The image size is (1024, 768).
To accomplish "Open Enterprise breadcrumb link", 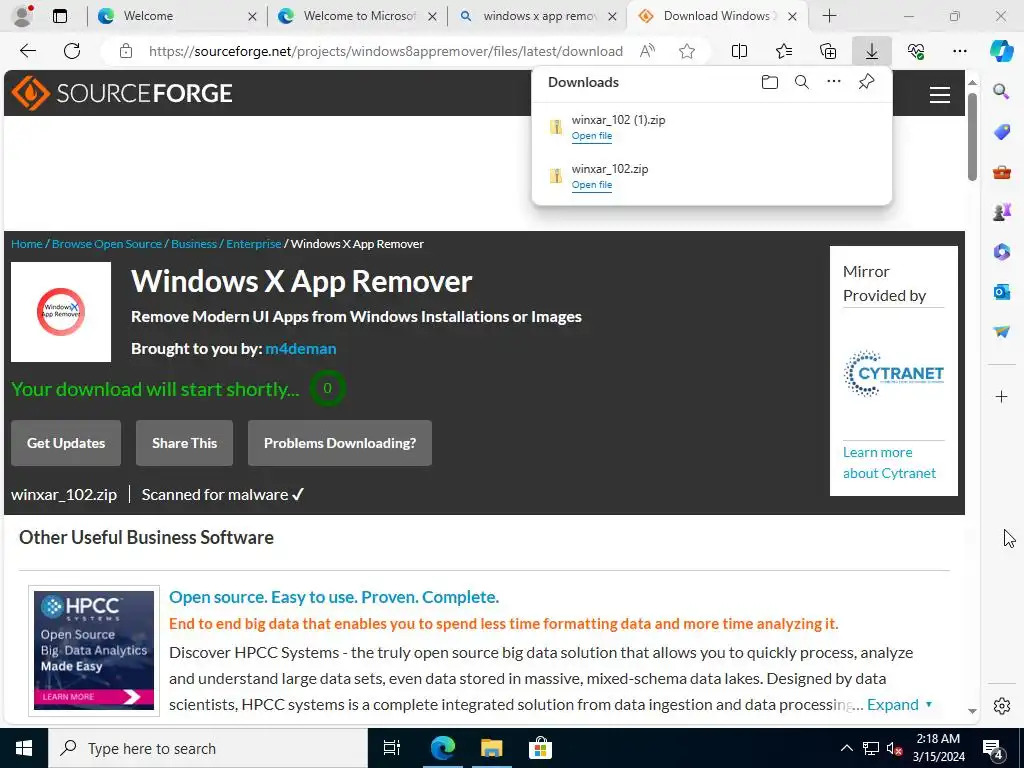I will 253,244.
